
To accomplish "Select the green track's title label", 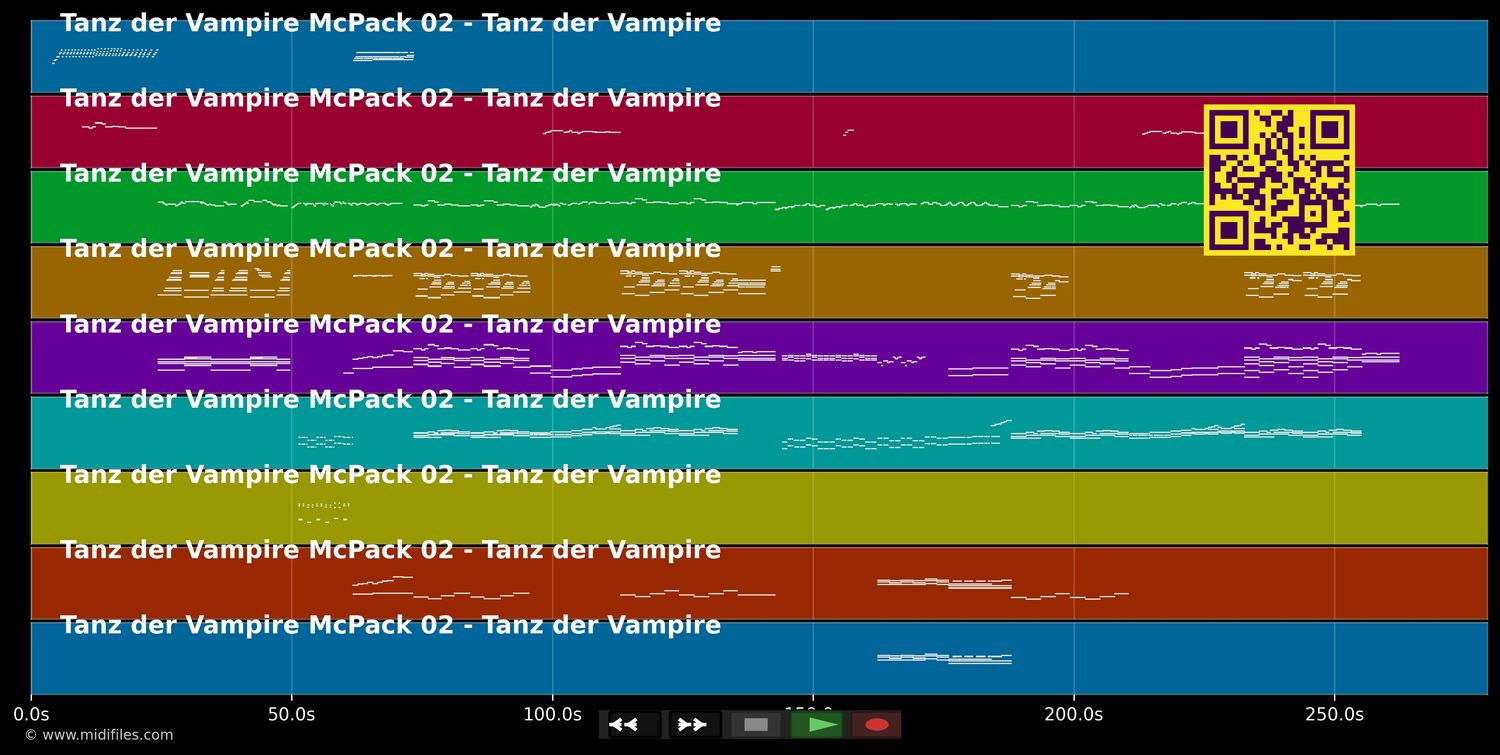I will pyautogui.click(x=390, y=174).
